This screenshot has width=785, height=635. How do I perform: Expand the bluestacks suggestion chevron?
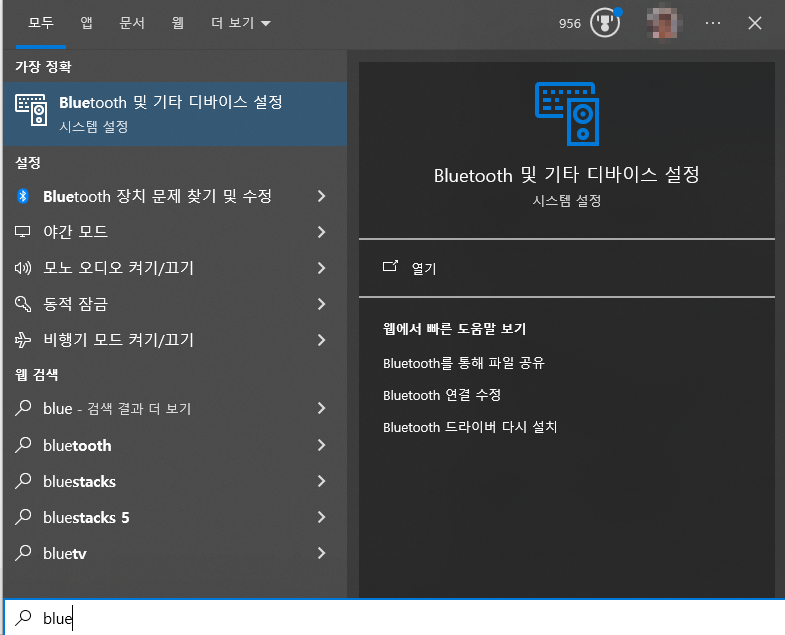click(321, 481)
